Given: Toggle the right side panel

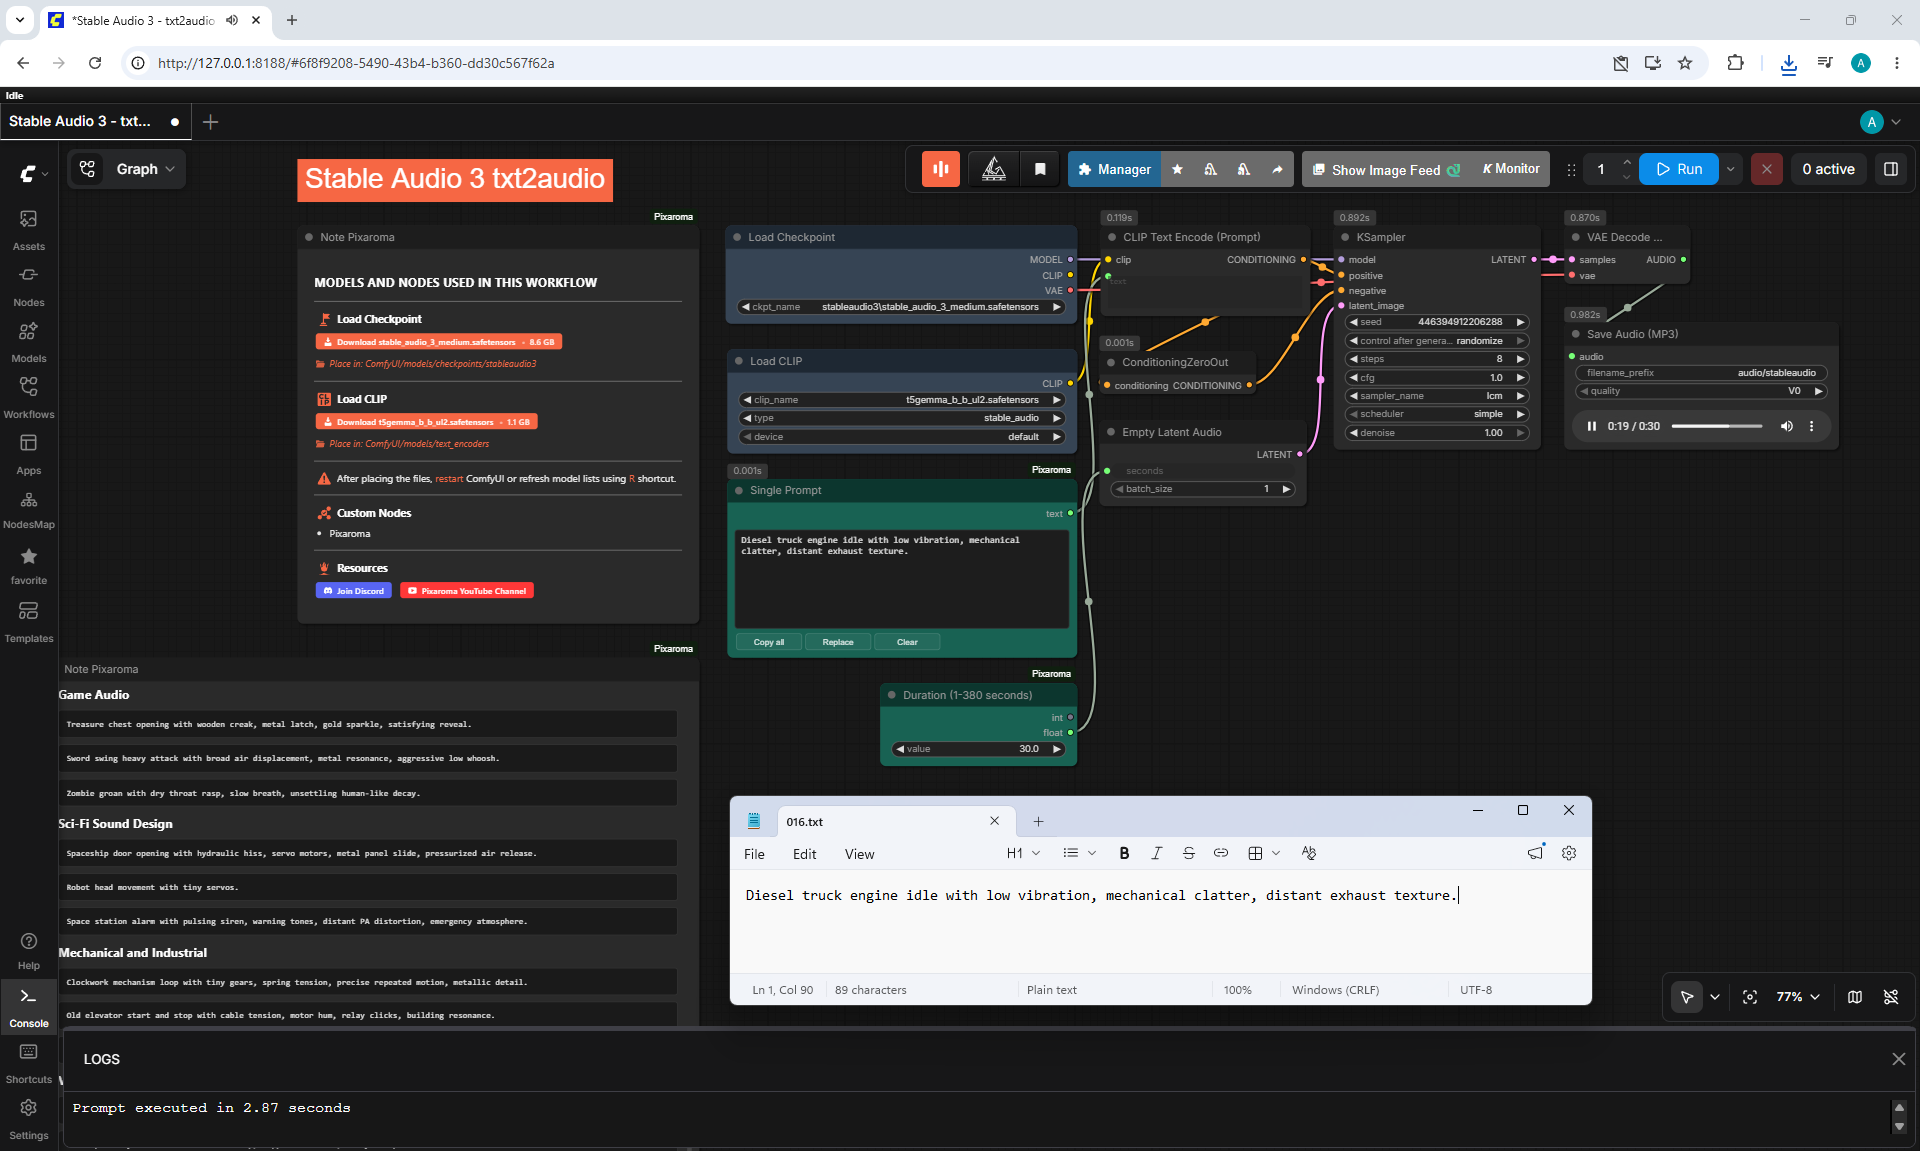Looking at the screenshot, I should [x=1891, y=169].
